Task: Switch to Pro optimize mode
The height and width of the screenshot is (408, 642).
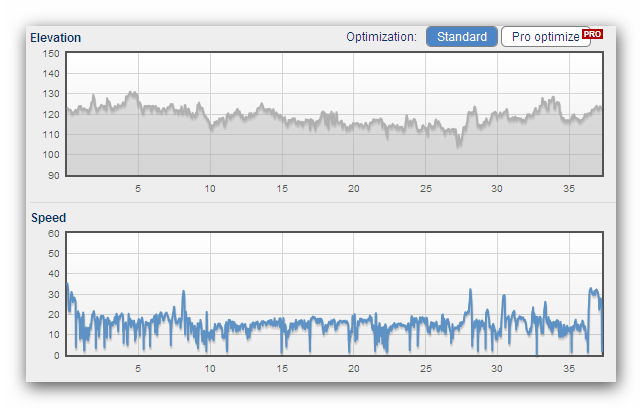Action: click(546, 37)
